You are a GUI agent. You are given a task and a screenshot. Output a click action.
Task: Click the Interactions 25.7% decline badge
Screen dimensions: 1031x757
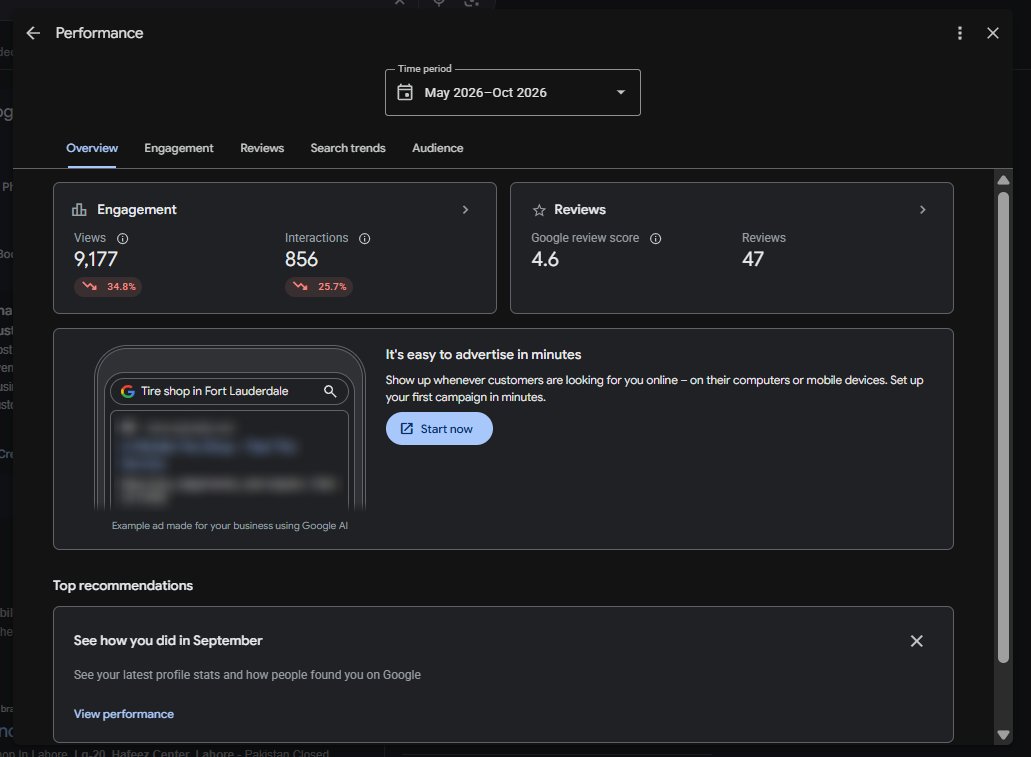point(319,287)
